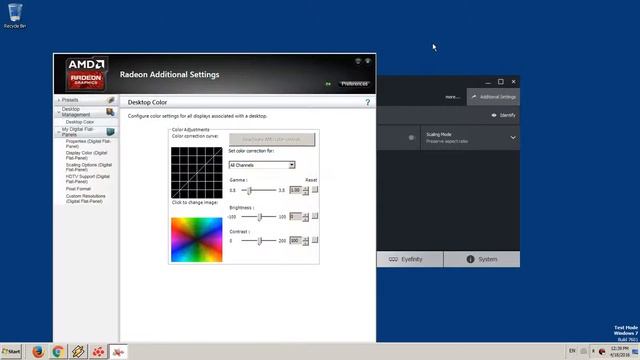This screenshot has width=640, height=360.
Task: Click the more... link in Radeon Settings
Action: coord(452,97)
